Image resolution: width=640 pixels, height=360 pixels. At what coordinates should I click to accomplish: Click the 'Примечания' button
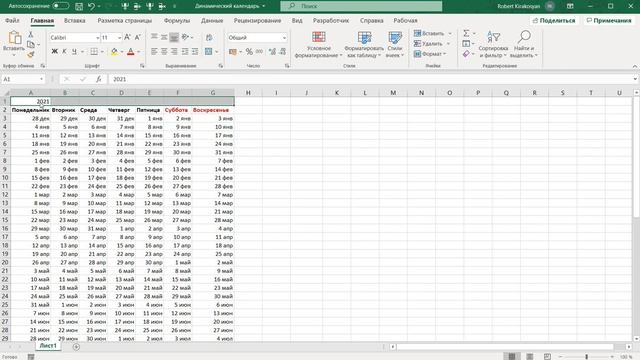pos(609,20)
